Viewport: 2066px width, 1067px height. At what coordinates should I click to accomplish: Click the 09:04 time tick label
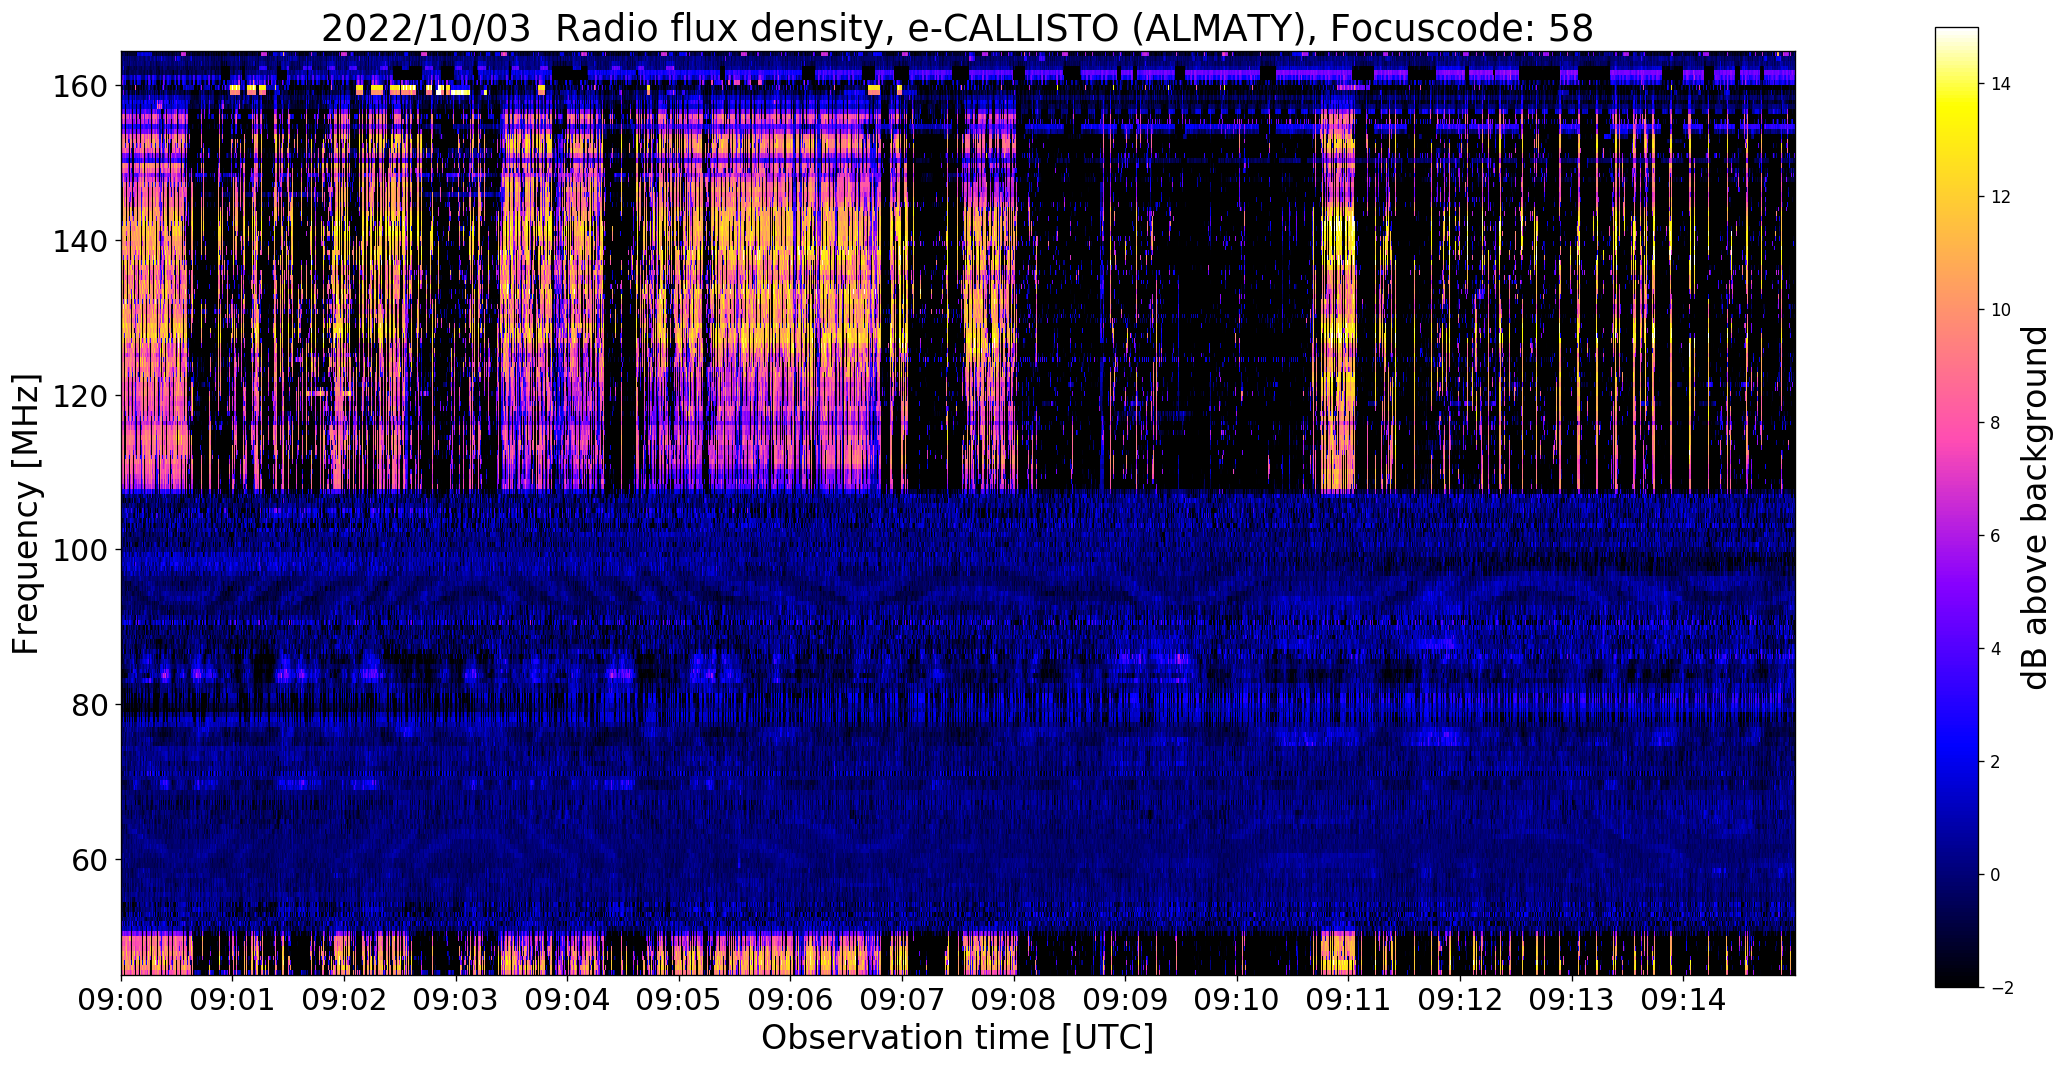point(568,999)
